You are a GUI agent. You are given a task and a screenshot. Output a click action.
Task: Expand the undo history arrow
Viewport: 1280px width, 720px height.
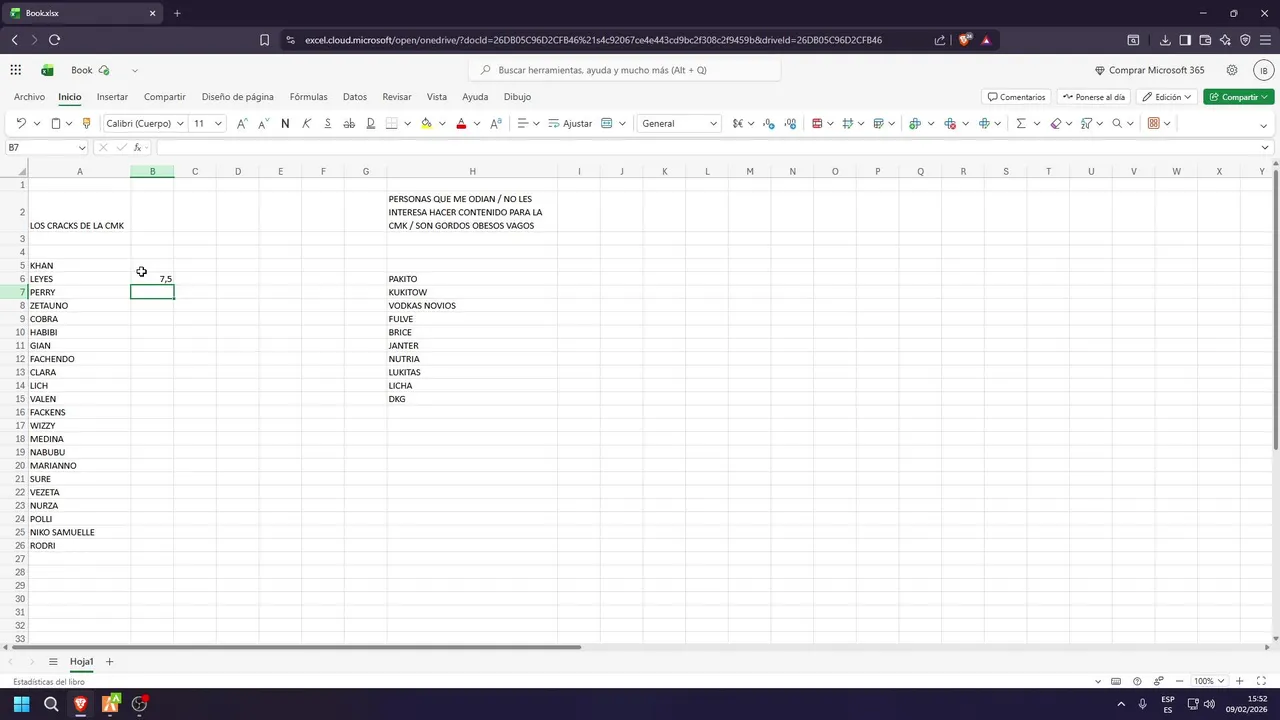[37, 123]
